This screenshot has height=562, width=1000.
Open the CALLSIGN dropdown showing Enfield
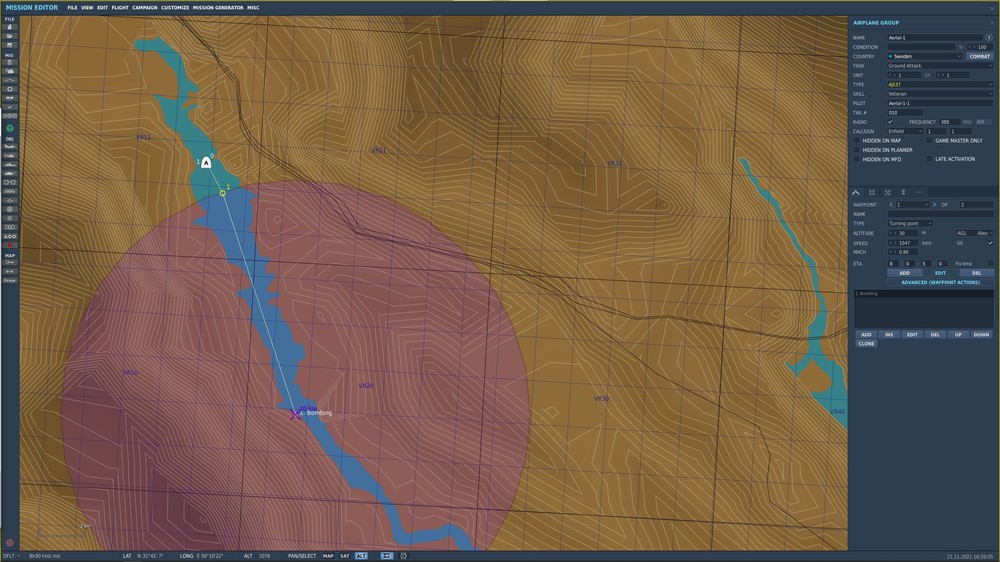[905, 131]
